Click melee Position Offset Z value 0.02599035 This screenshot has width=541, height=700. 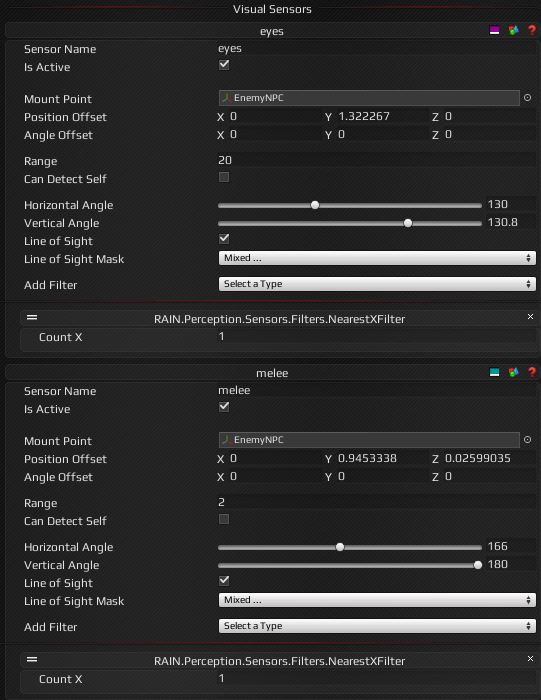(x=489, y=458)
